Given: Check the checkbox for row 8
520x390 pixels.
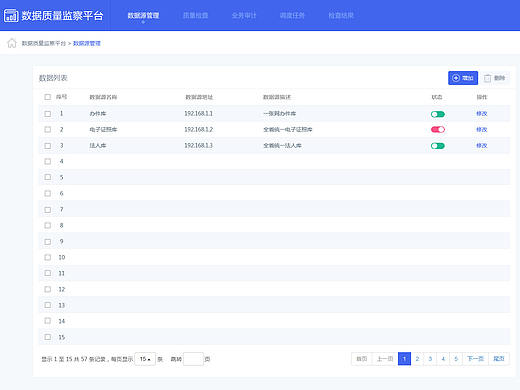Looking at the screenshot, I should [x=48, y=225].
